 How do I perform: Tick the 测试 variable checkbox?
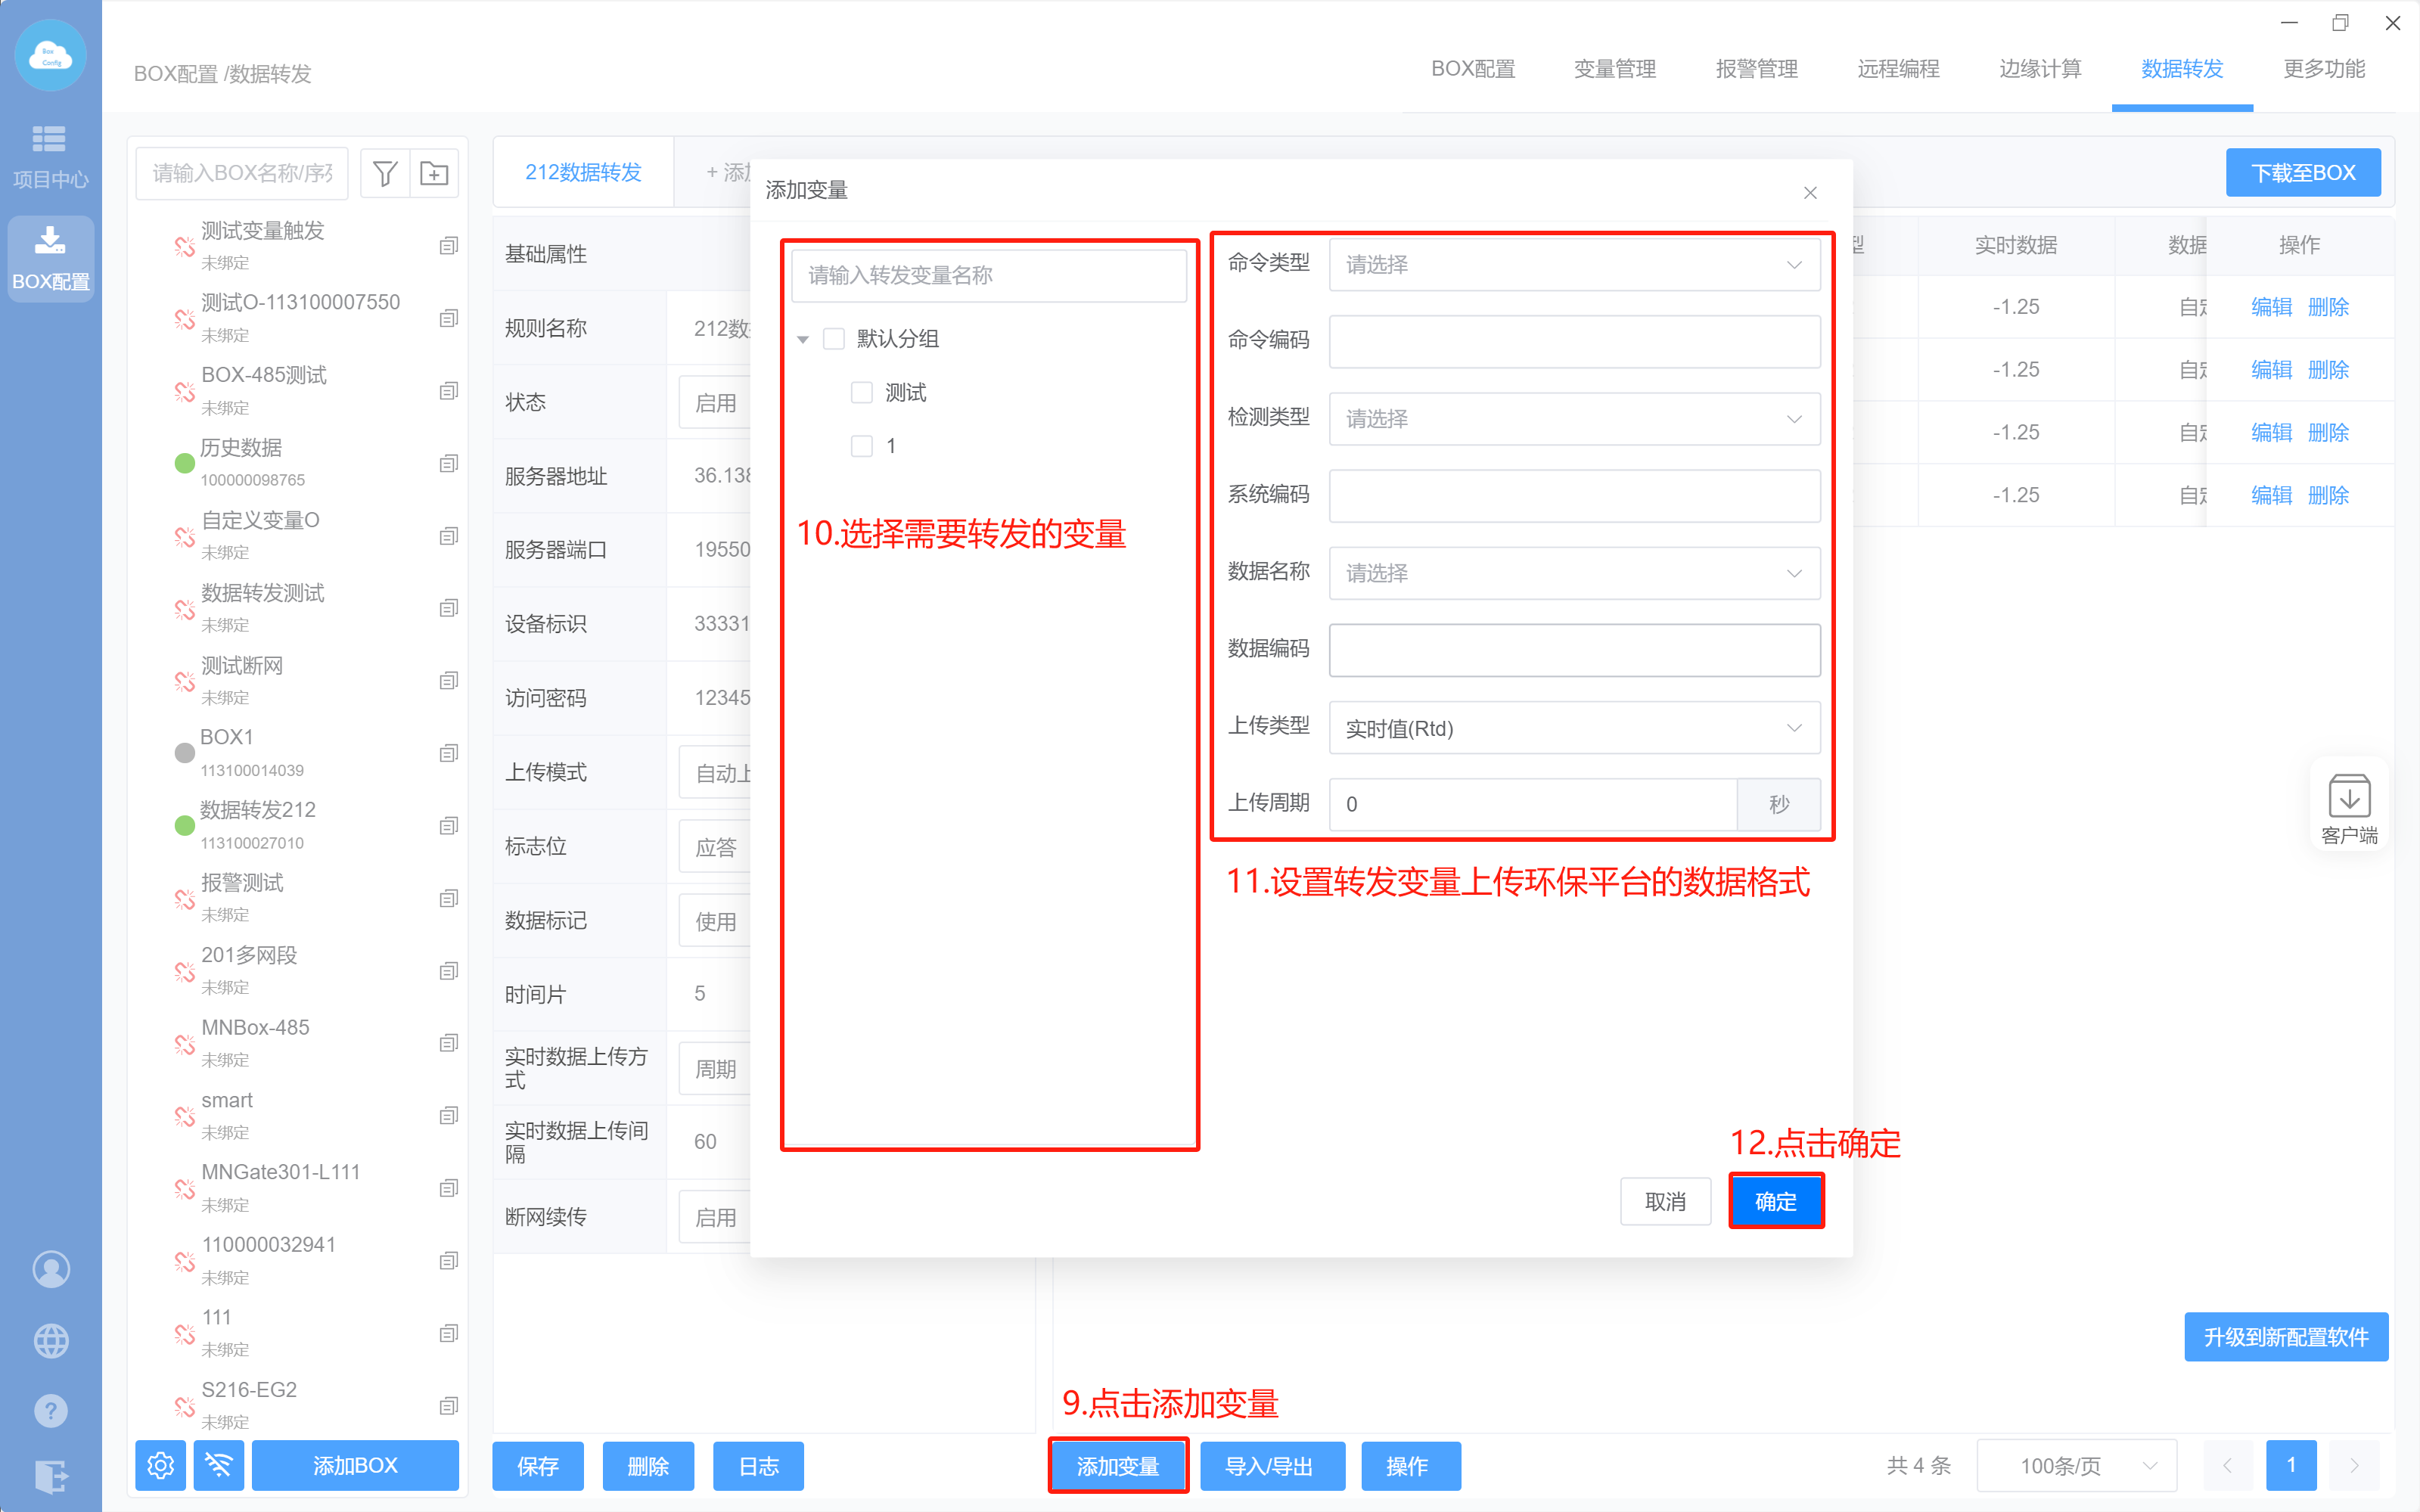pyautogui.click(x=861, y=392)
